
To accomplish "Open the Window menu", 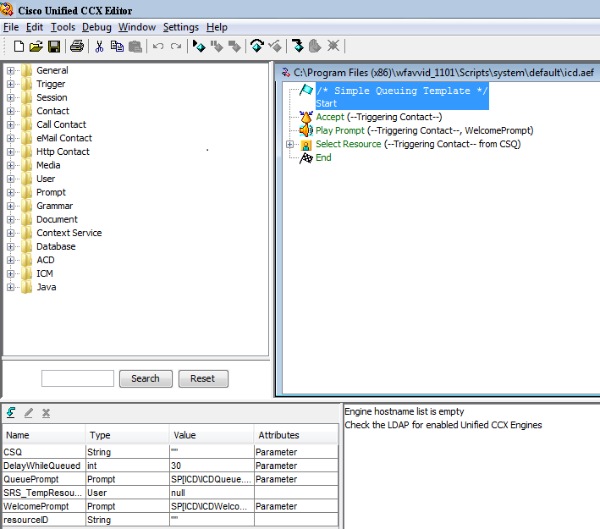I will coord(137,27).
